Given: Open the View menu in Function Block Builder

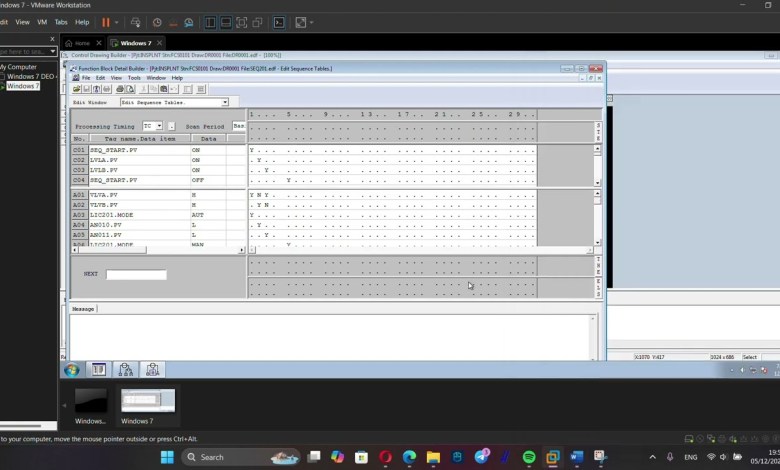Looking at the screenshot, I should [116, 78].
